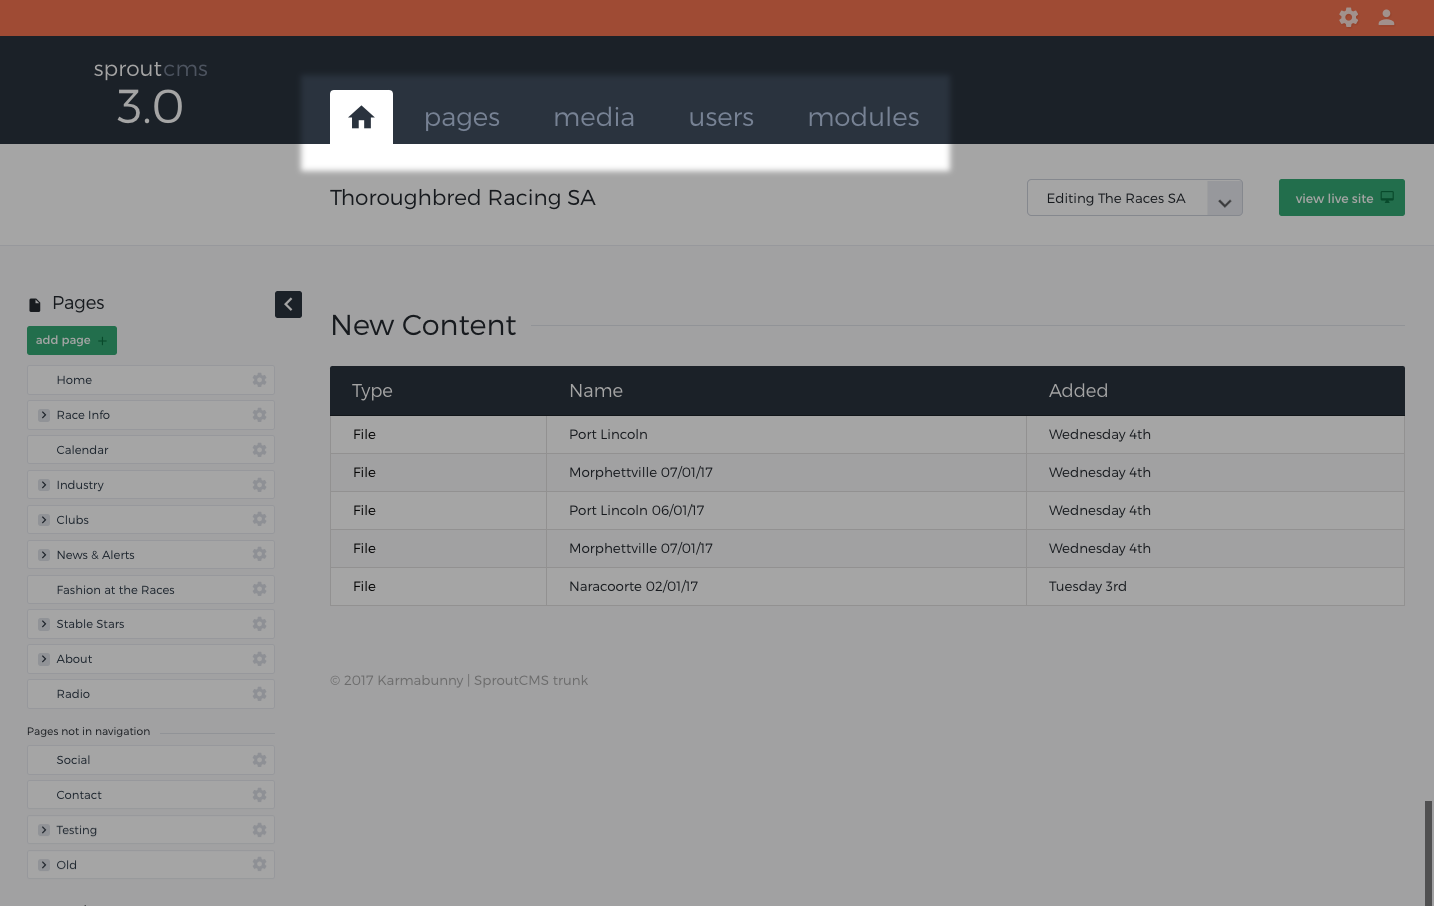Open settings gear for Contact page
This screenshot has height=906, width=1434.
click(x=259, y=795)
